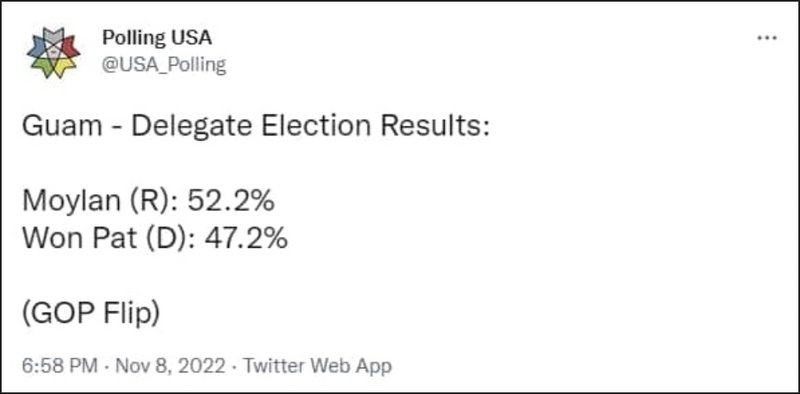Open the Polling USA profile name
Screen dimensions: 800x394
[x=157, y=37]
